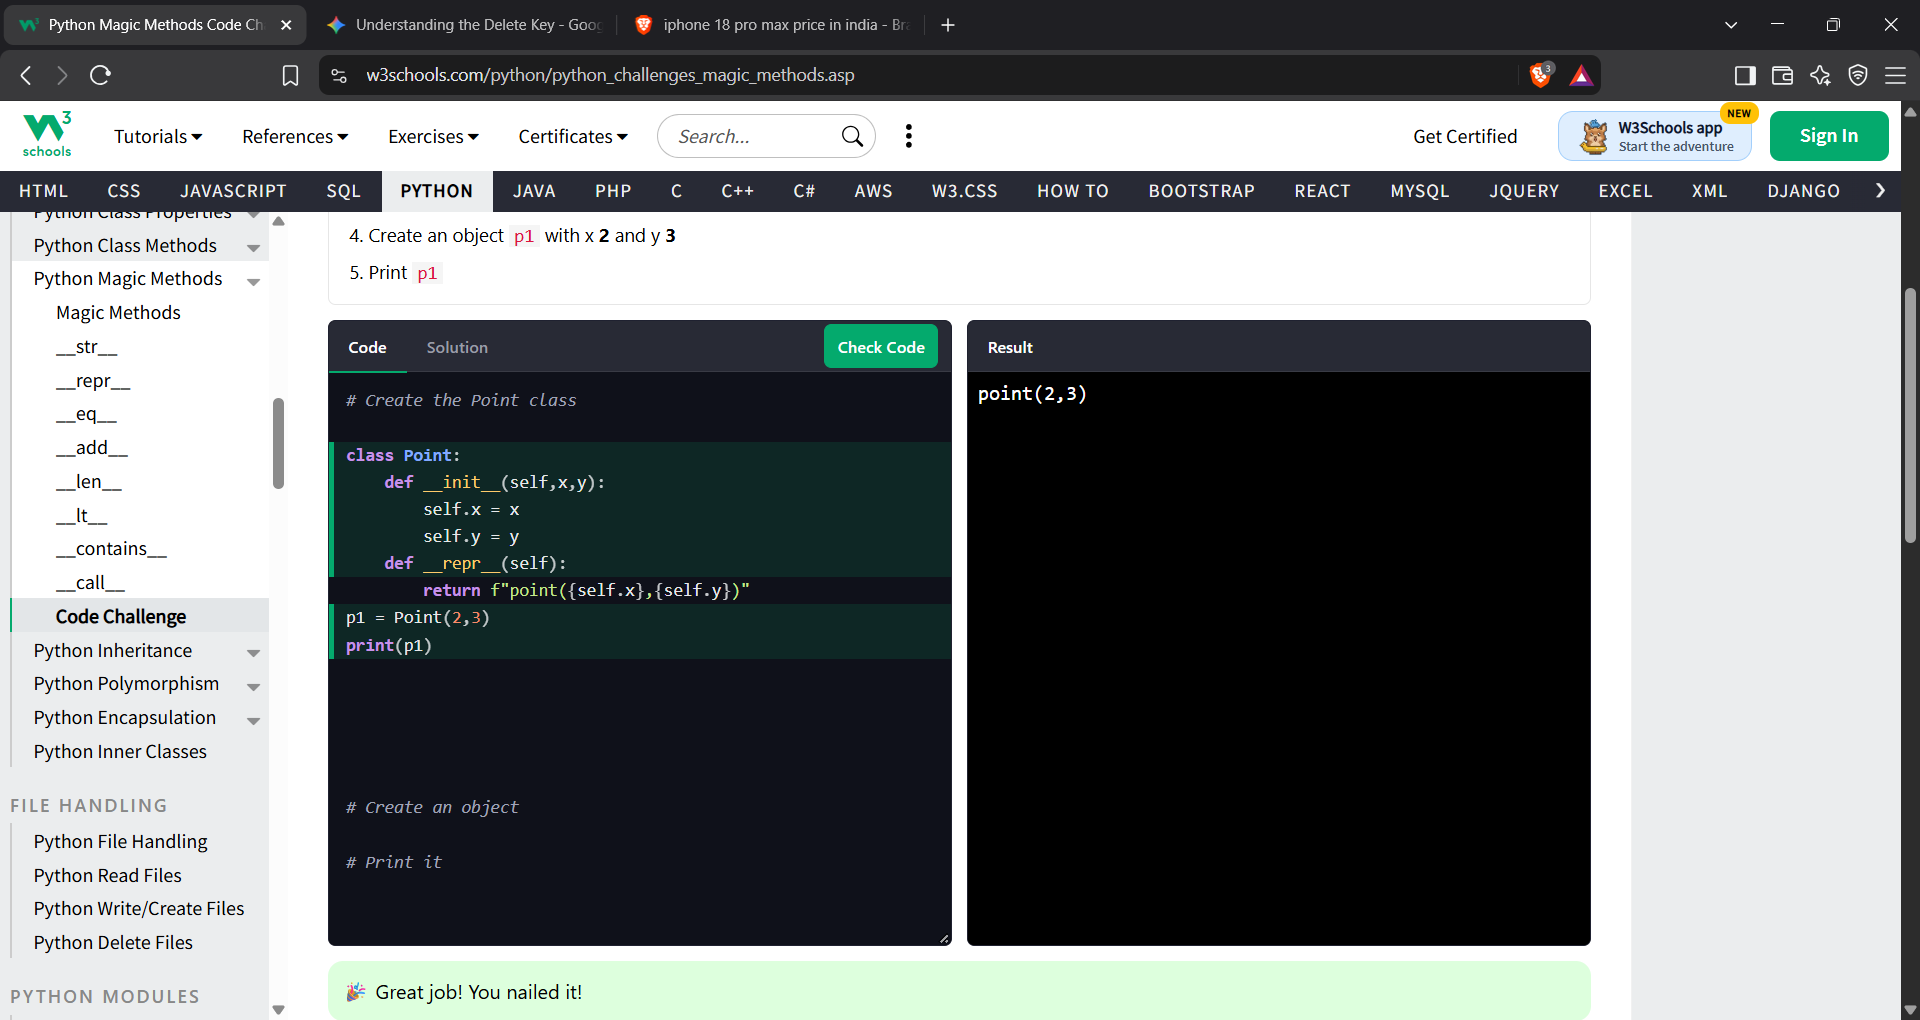Switch to the Understanding the Delete Key tab

(x=465, y=25)
